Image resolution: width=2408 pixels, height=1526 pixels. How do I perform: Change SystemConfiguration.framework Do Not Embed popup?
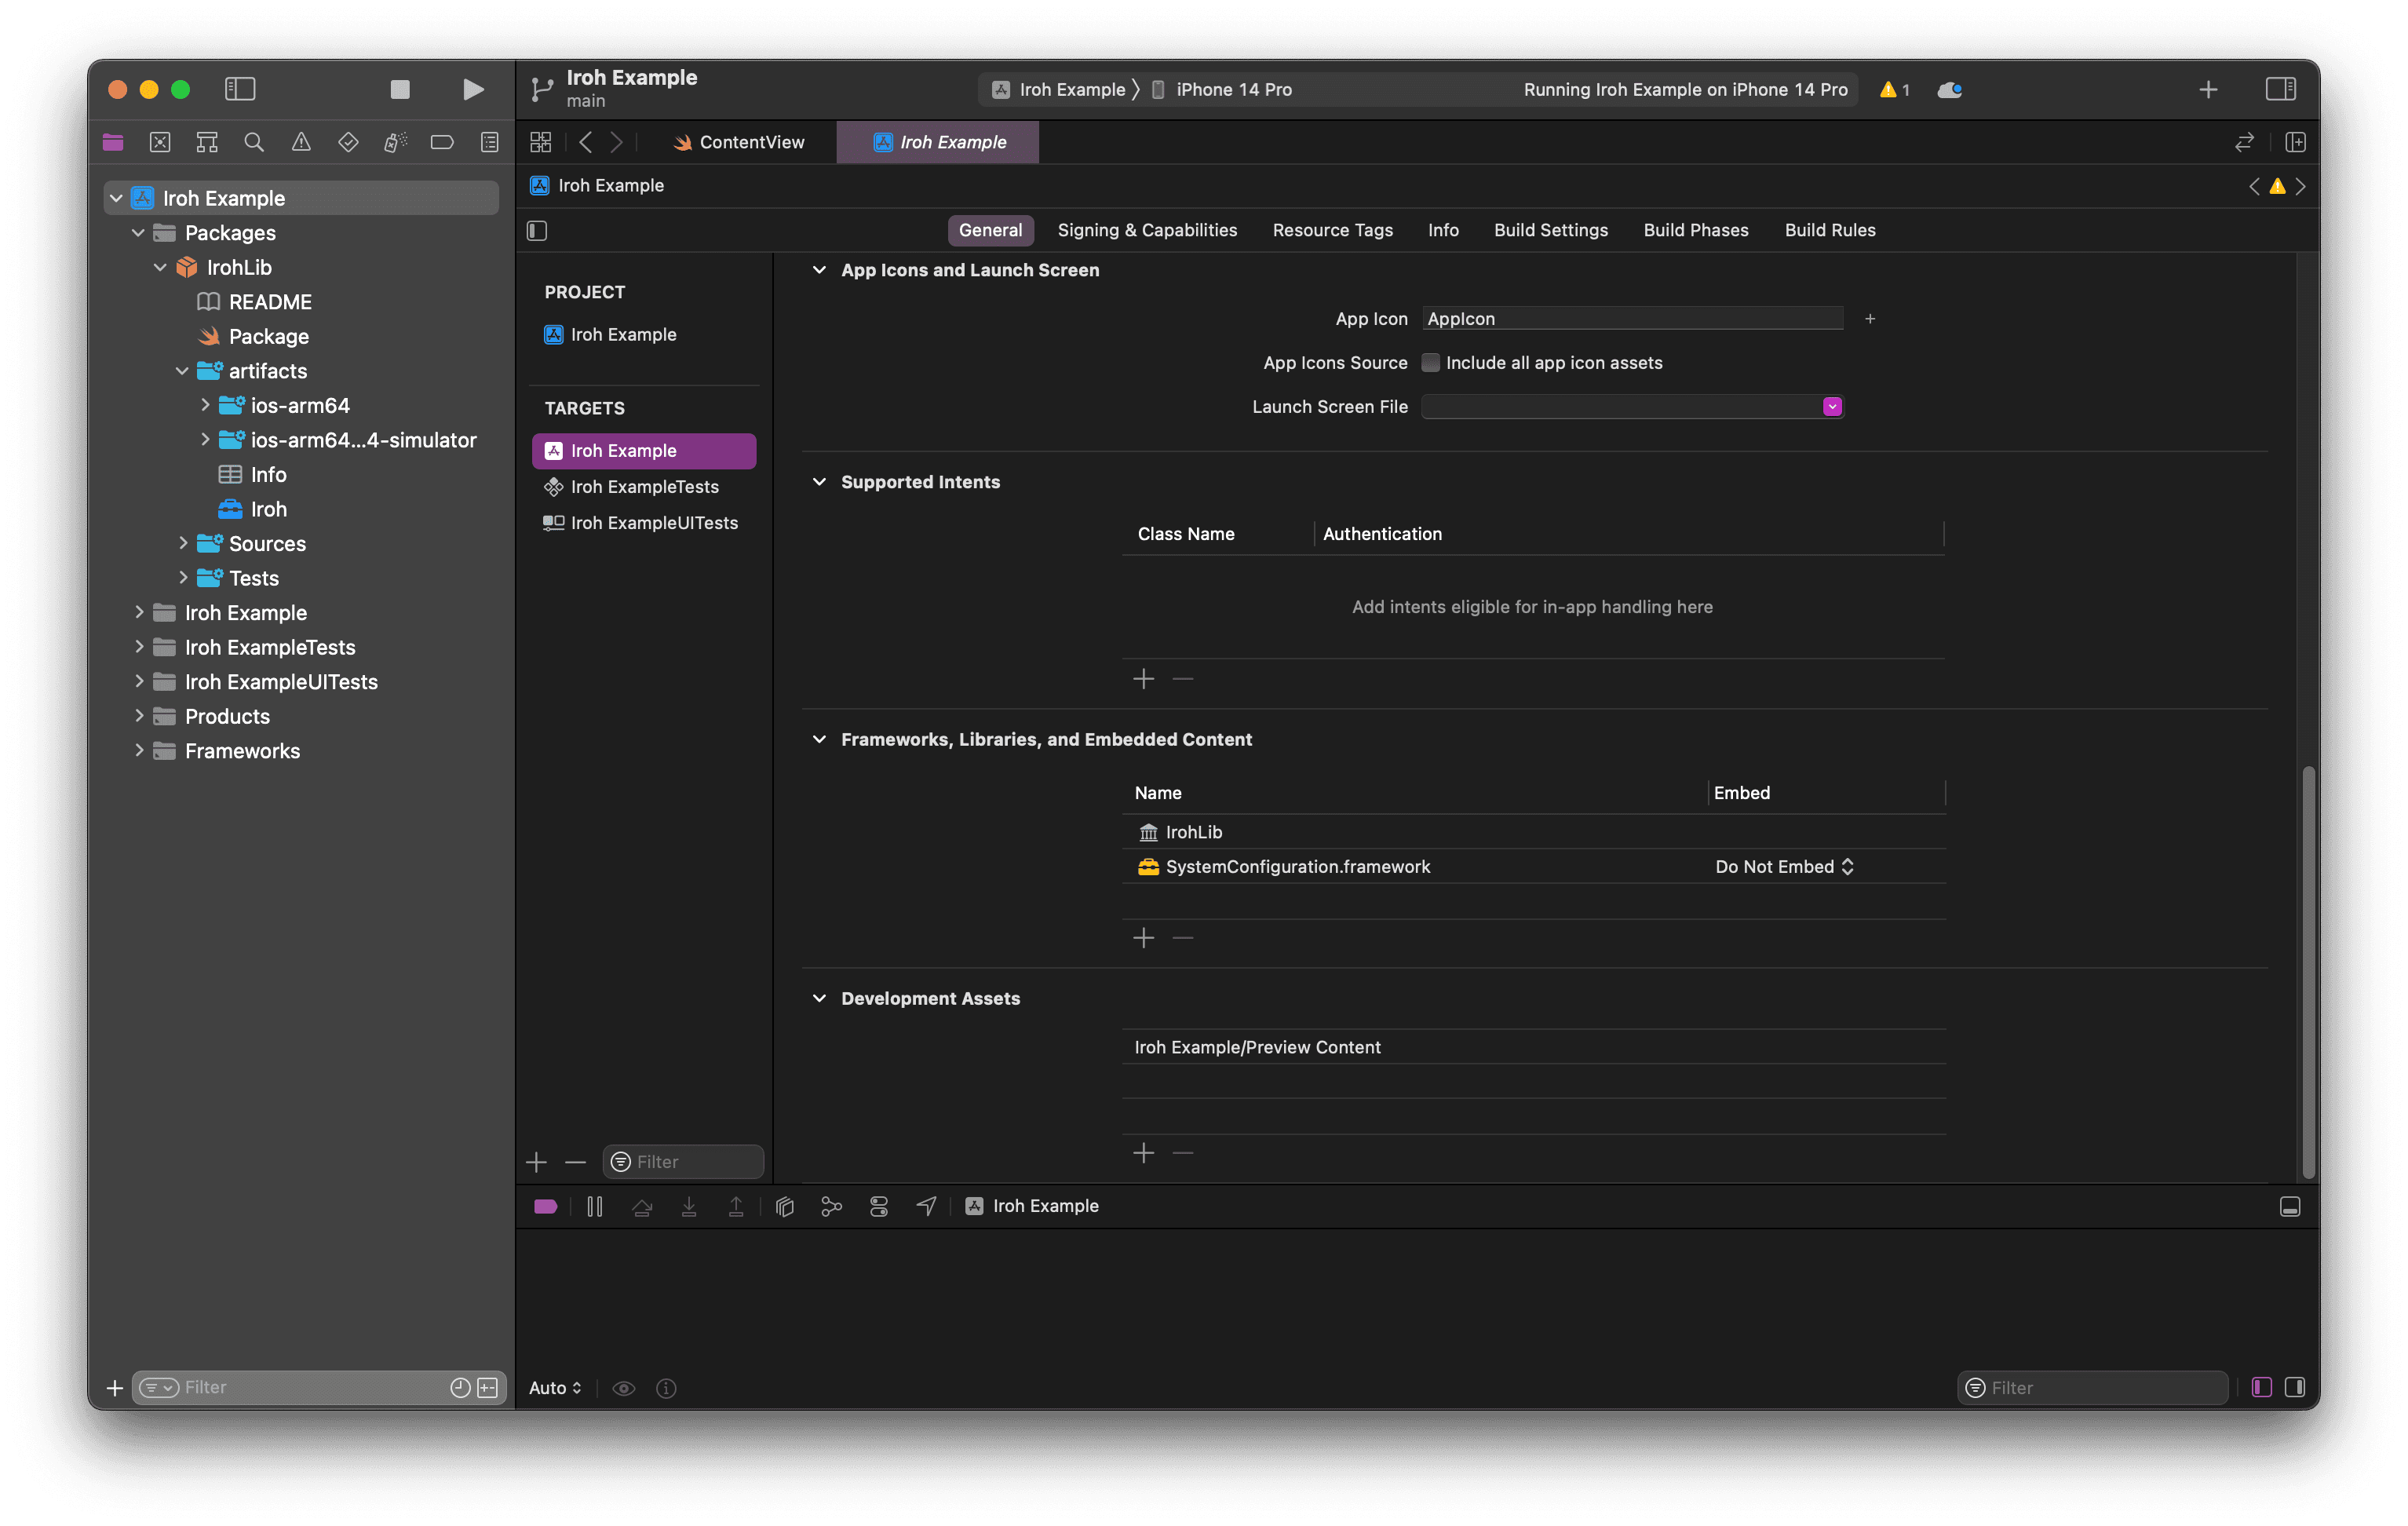1784,867
